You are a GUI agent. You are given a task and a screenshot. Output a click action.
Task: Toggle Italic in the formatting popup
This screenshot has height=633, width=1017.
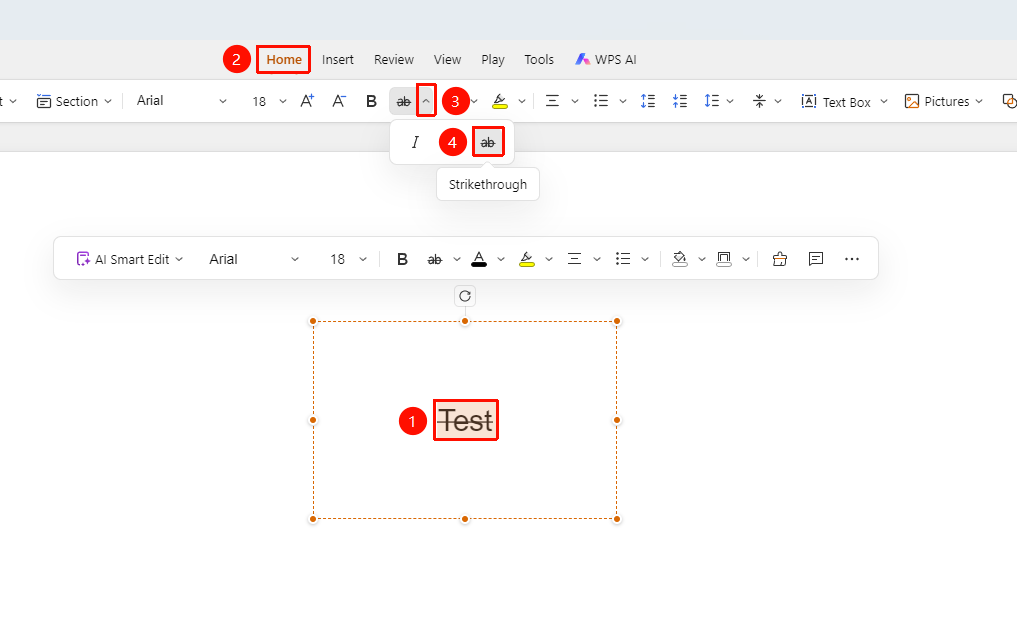click(415, 142)
